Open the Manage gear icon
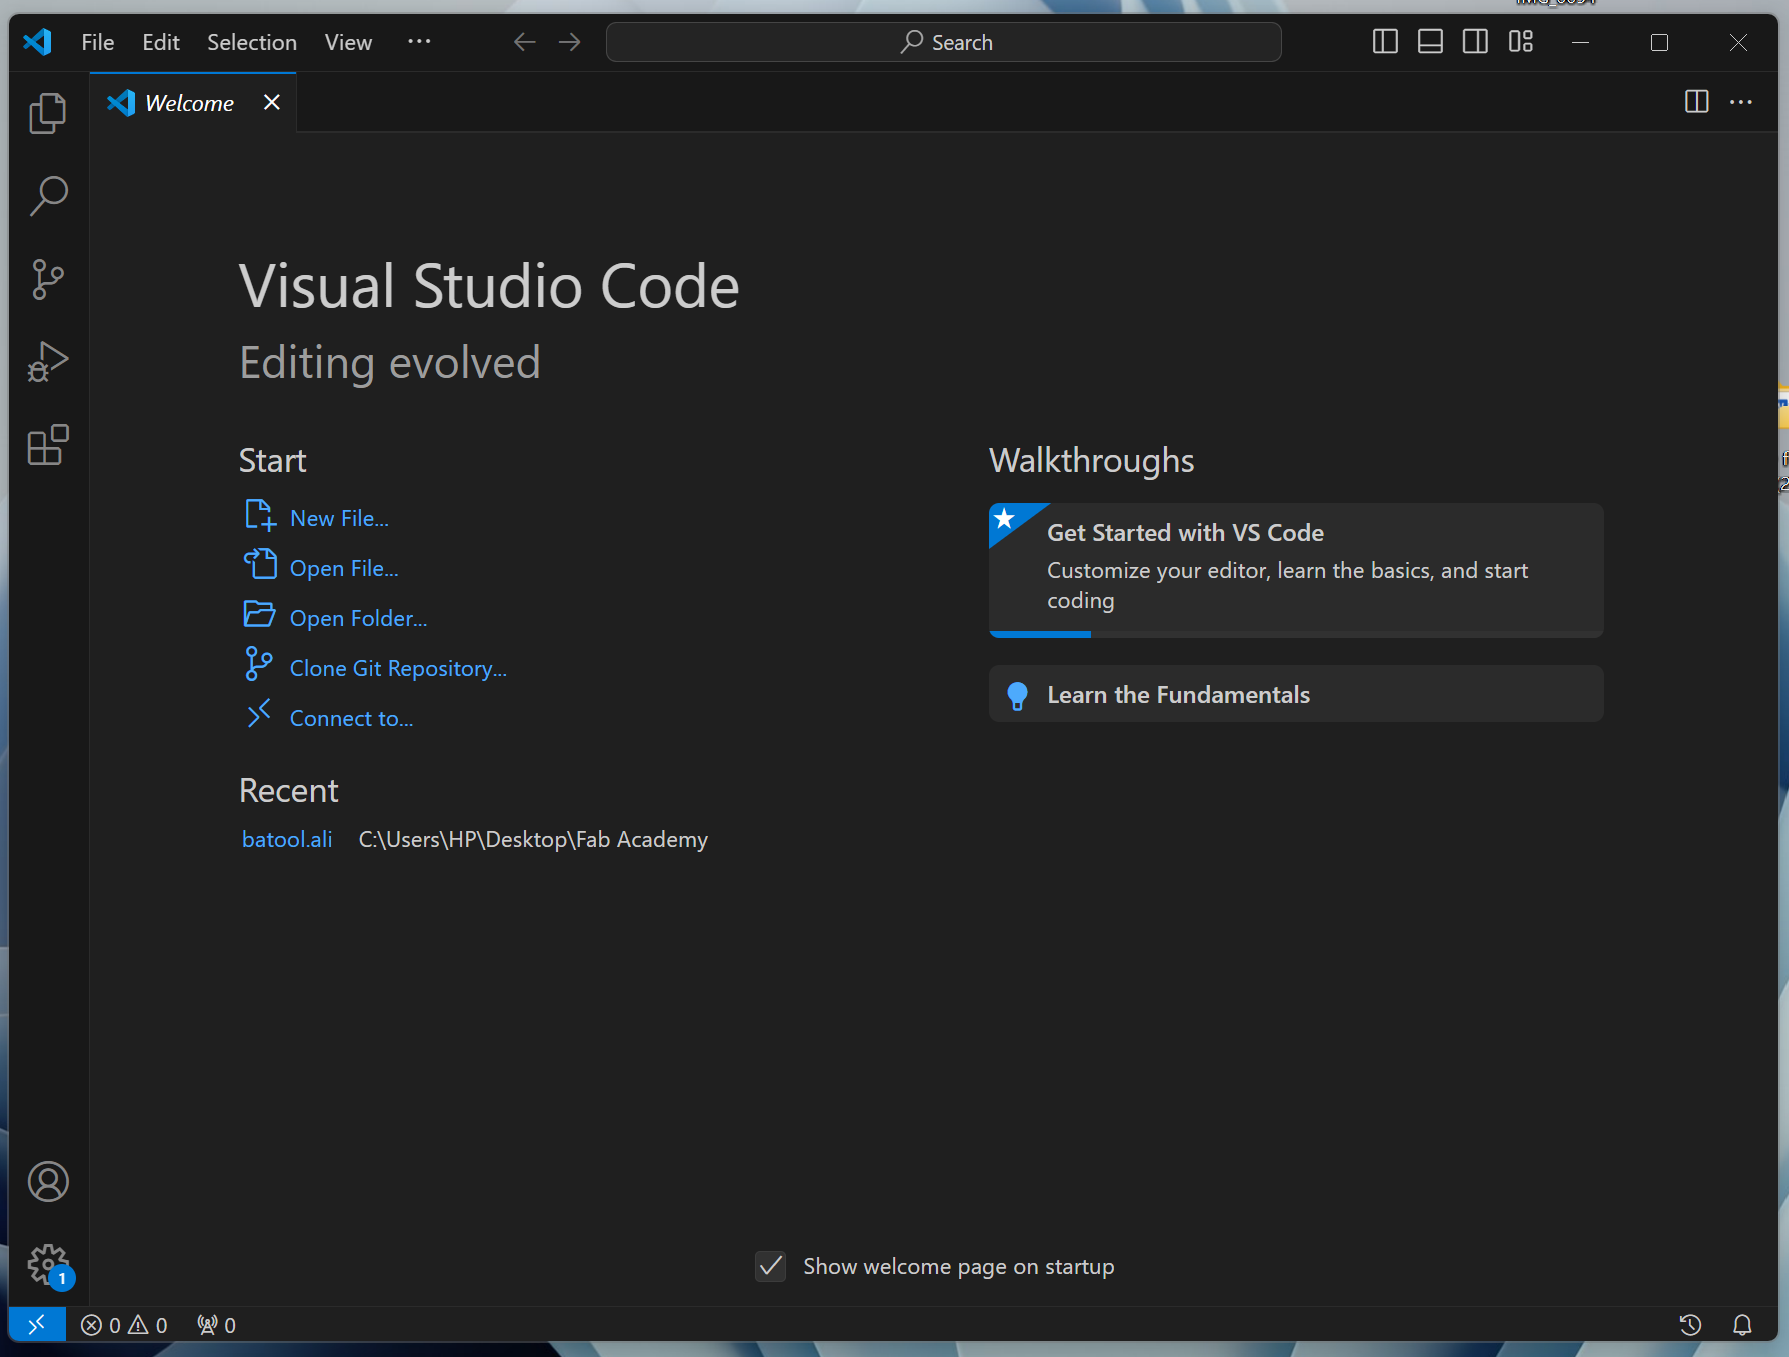Viewport: 1789px width, 1357px height. pos(48,1265)
